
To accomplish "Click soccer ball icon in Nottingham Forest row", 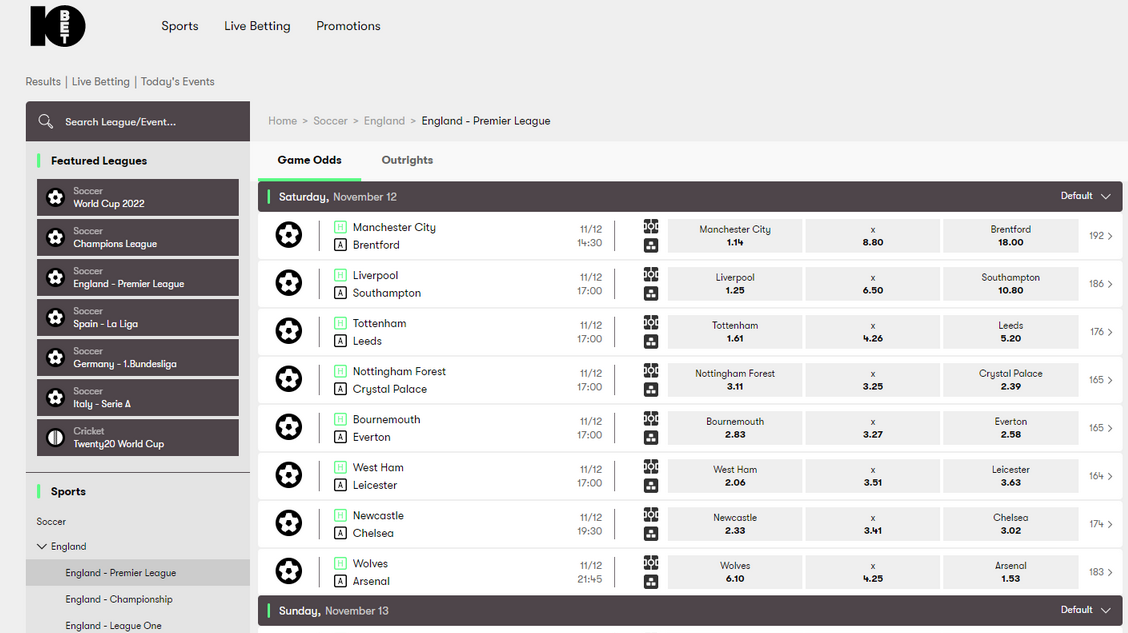I will click(288, 379).
